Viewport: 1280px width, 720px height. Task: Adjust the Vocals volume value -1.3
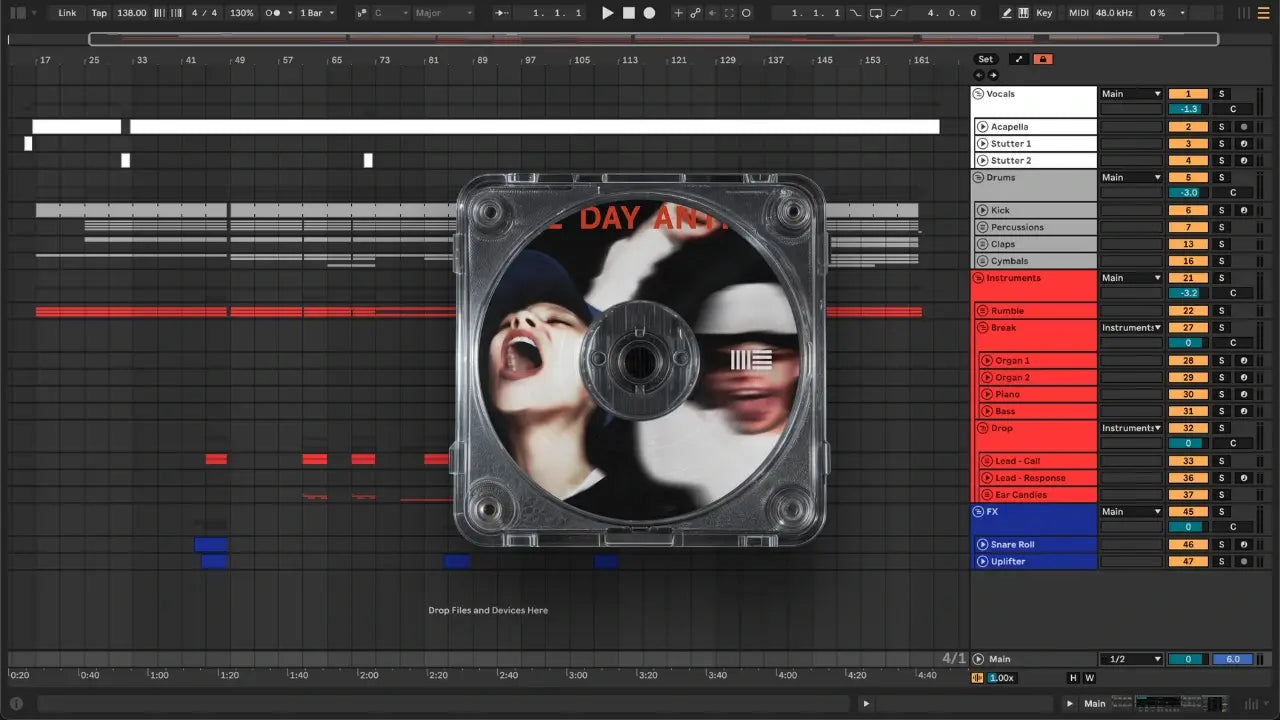(x=1188, y=109)
